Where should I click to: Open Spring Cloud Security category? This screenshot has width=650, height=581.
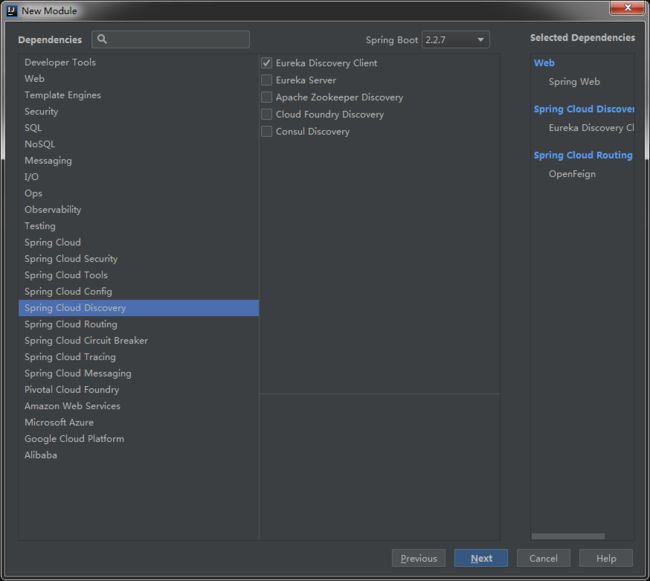[x=138, y=259]
